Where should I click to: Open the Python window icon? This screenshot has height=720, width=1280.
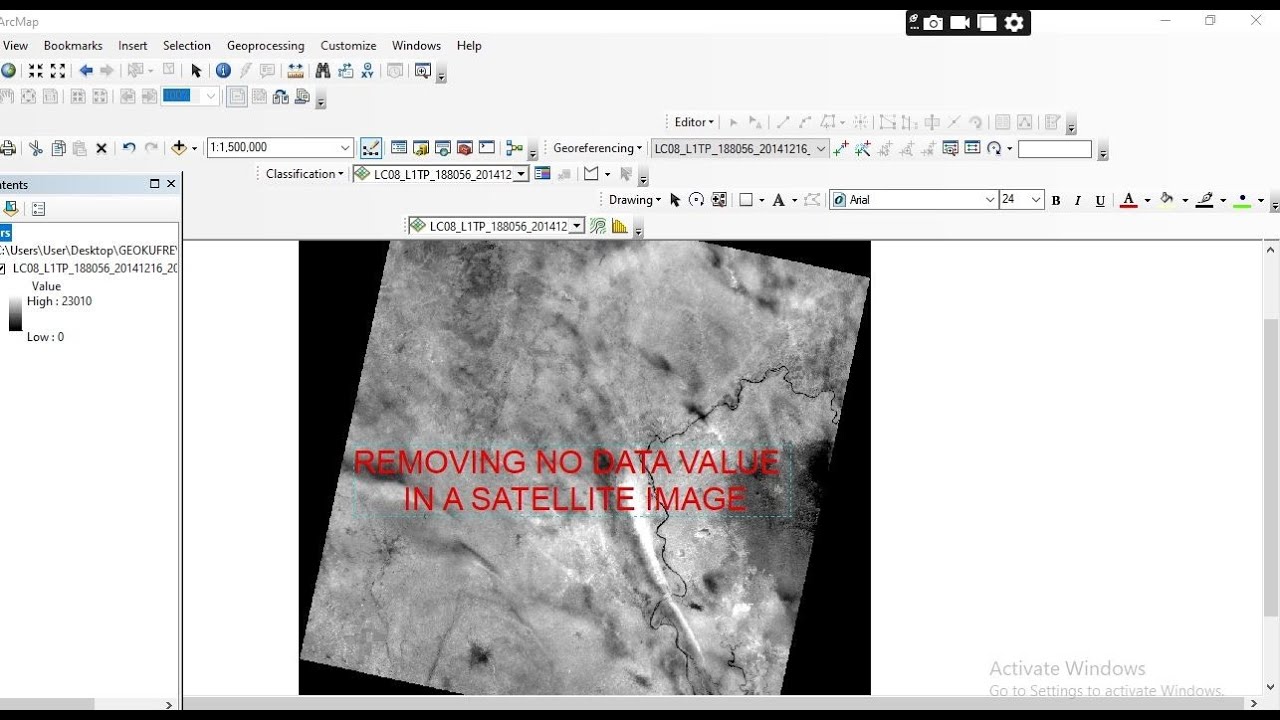tap(487, 148)
